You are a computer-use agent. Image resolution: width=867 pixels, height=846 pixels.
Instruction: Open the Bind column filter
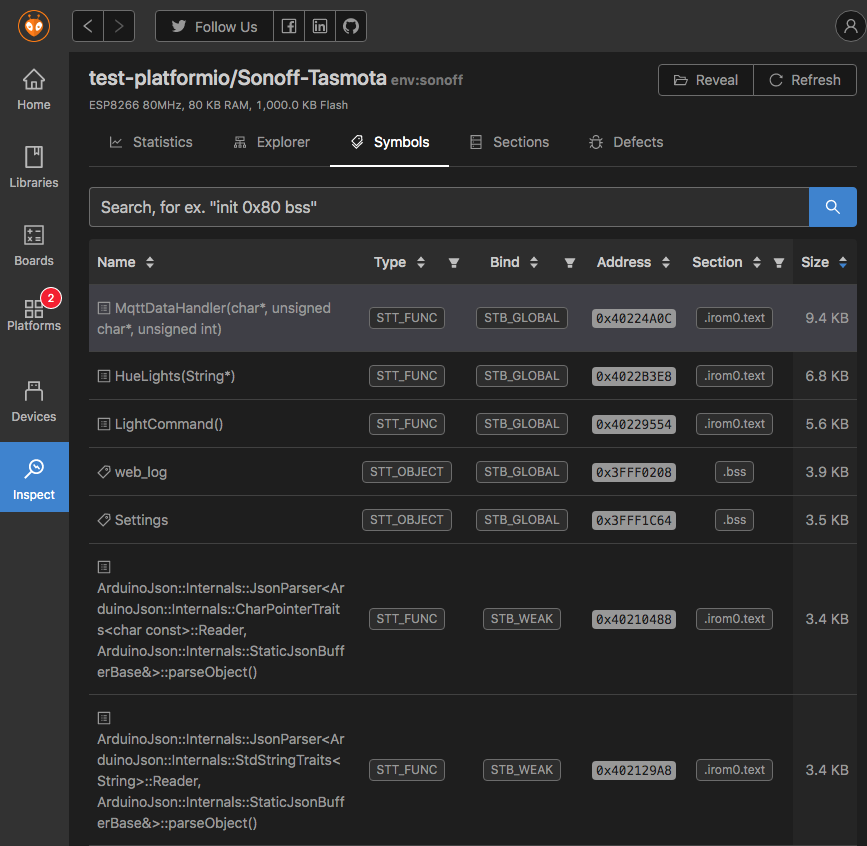(x=570, y=263)
